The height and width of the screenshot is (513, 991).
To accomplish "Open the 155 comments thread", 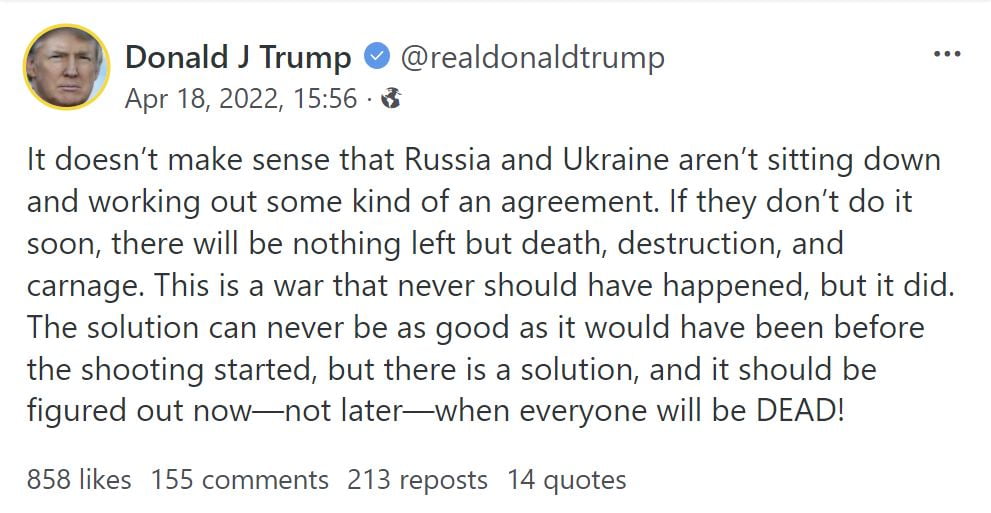I will tap(240, 480).
